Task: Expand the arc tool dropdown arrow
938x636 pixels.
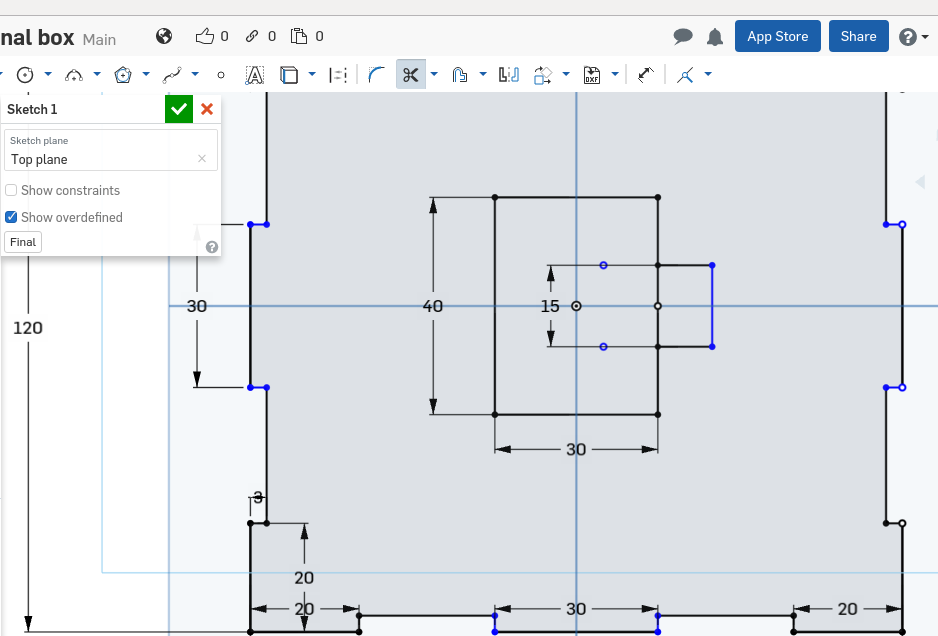Action: [97, 75]
